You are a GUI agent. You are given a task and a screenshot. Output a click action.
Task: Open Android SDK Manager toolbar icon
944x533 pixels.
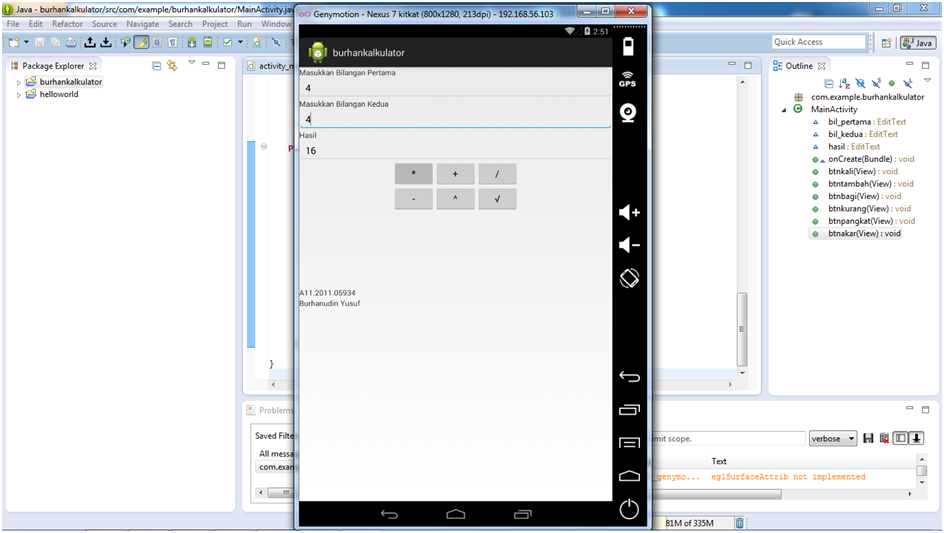191,42
